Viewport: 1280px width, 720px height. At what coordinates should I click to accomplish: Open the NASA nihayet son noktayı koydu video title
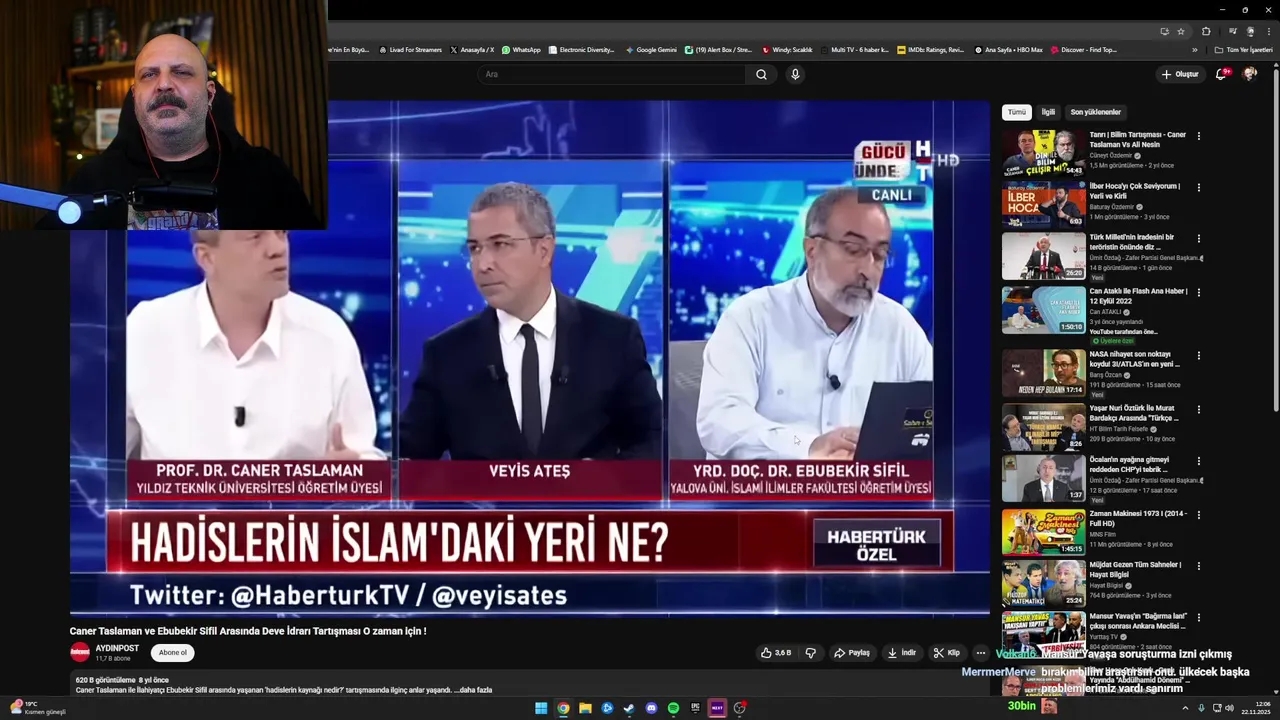pyautogui.click(x=1135, y=359)
